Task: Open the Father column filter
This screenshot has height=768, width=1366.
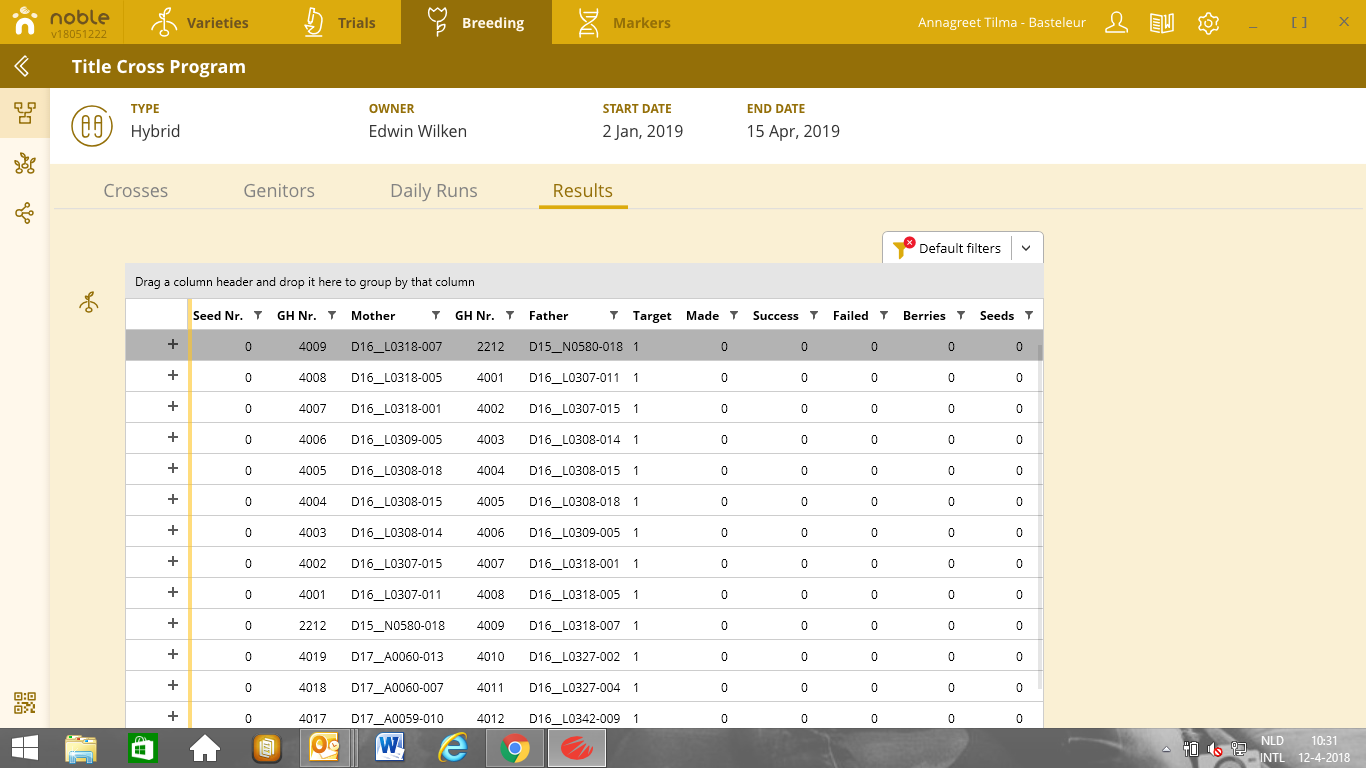Action: [x=614, y=316]
